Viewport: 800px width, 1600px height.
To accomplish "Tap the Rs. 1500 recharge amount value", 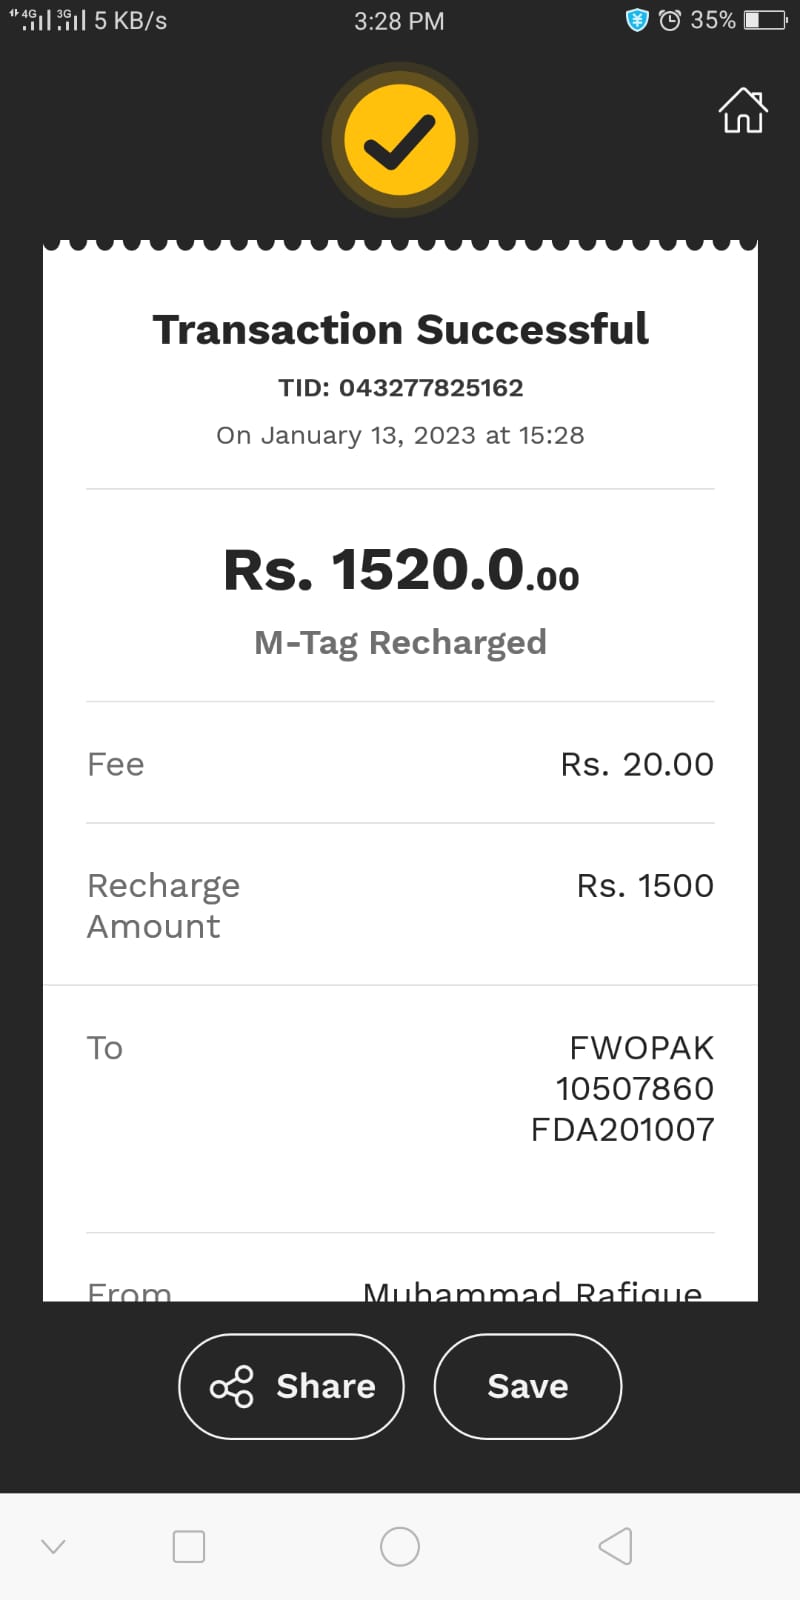I will click(x=645, y=886).
